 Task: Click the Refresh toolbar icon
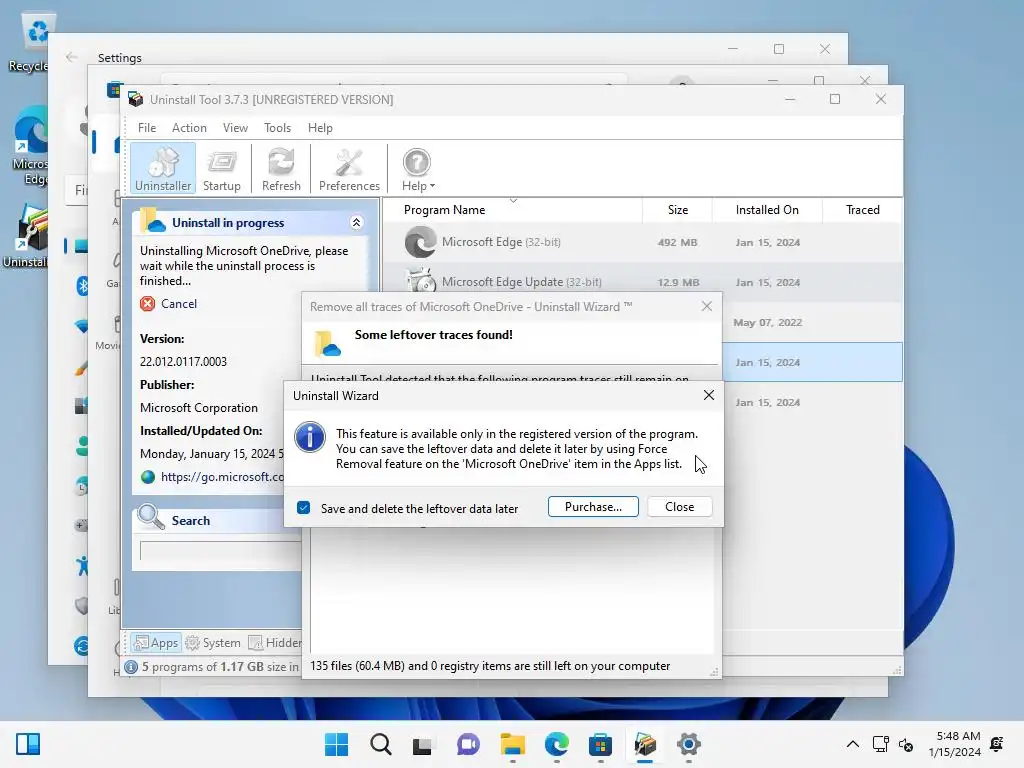click(x=281, y=168)
